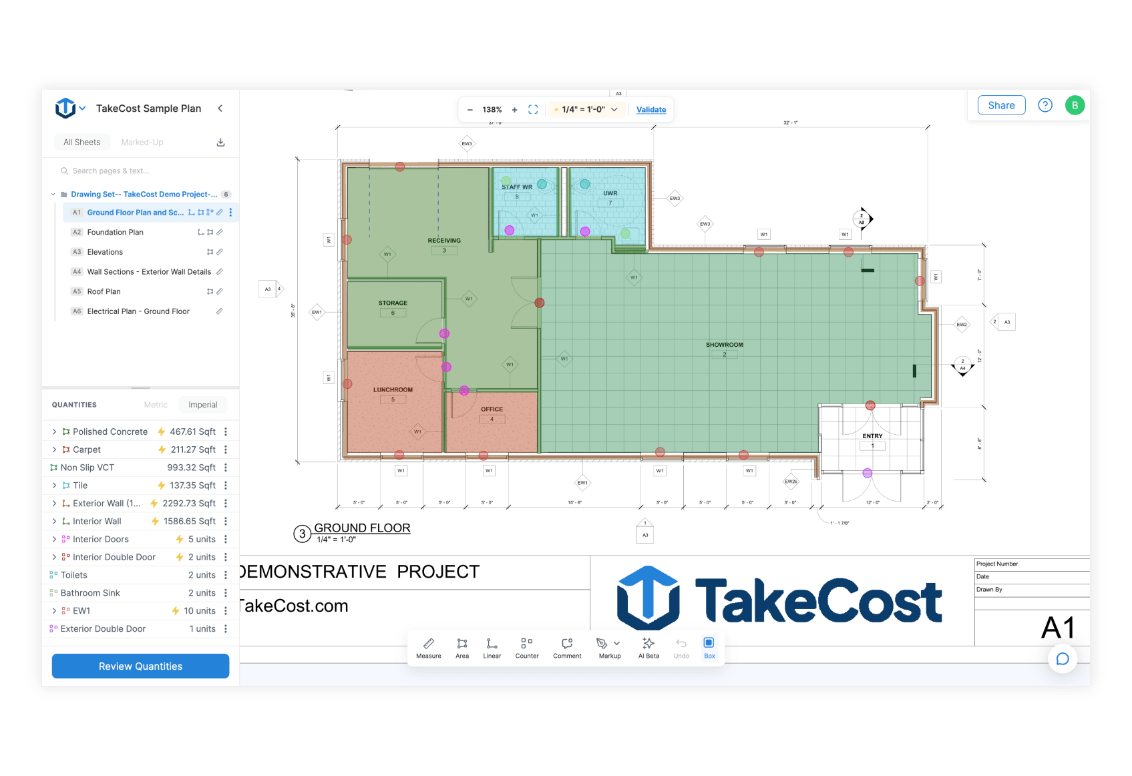Collapse the Drawing Set TakeCost Demo Project folder
The height and width of the screenshot is (776, 1132).
click(x=53, y=194)
